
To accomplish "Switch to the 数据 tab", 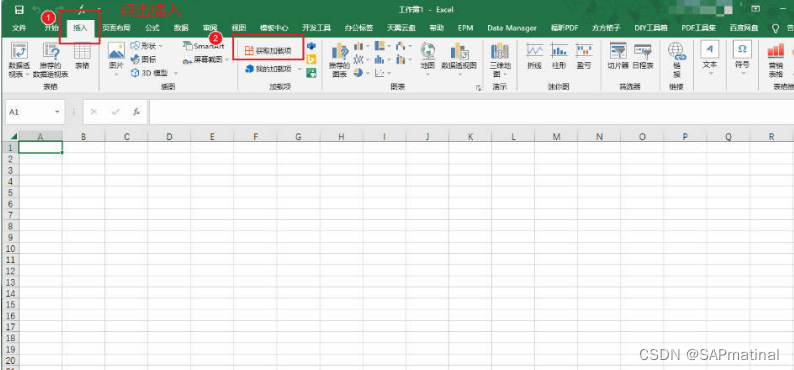I will point(181,28).
